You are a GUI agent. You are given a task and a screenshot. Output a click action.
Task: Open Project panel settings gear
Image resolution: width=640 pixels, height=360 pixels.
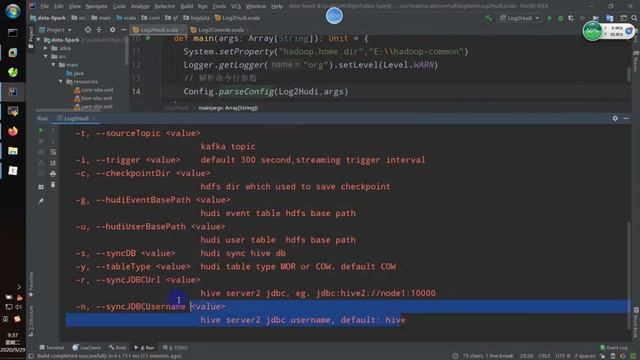(112, 30)
